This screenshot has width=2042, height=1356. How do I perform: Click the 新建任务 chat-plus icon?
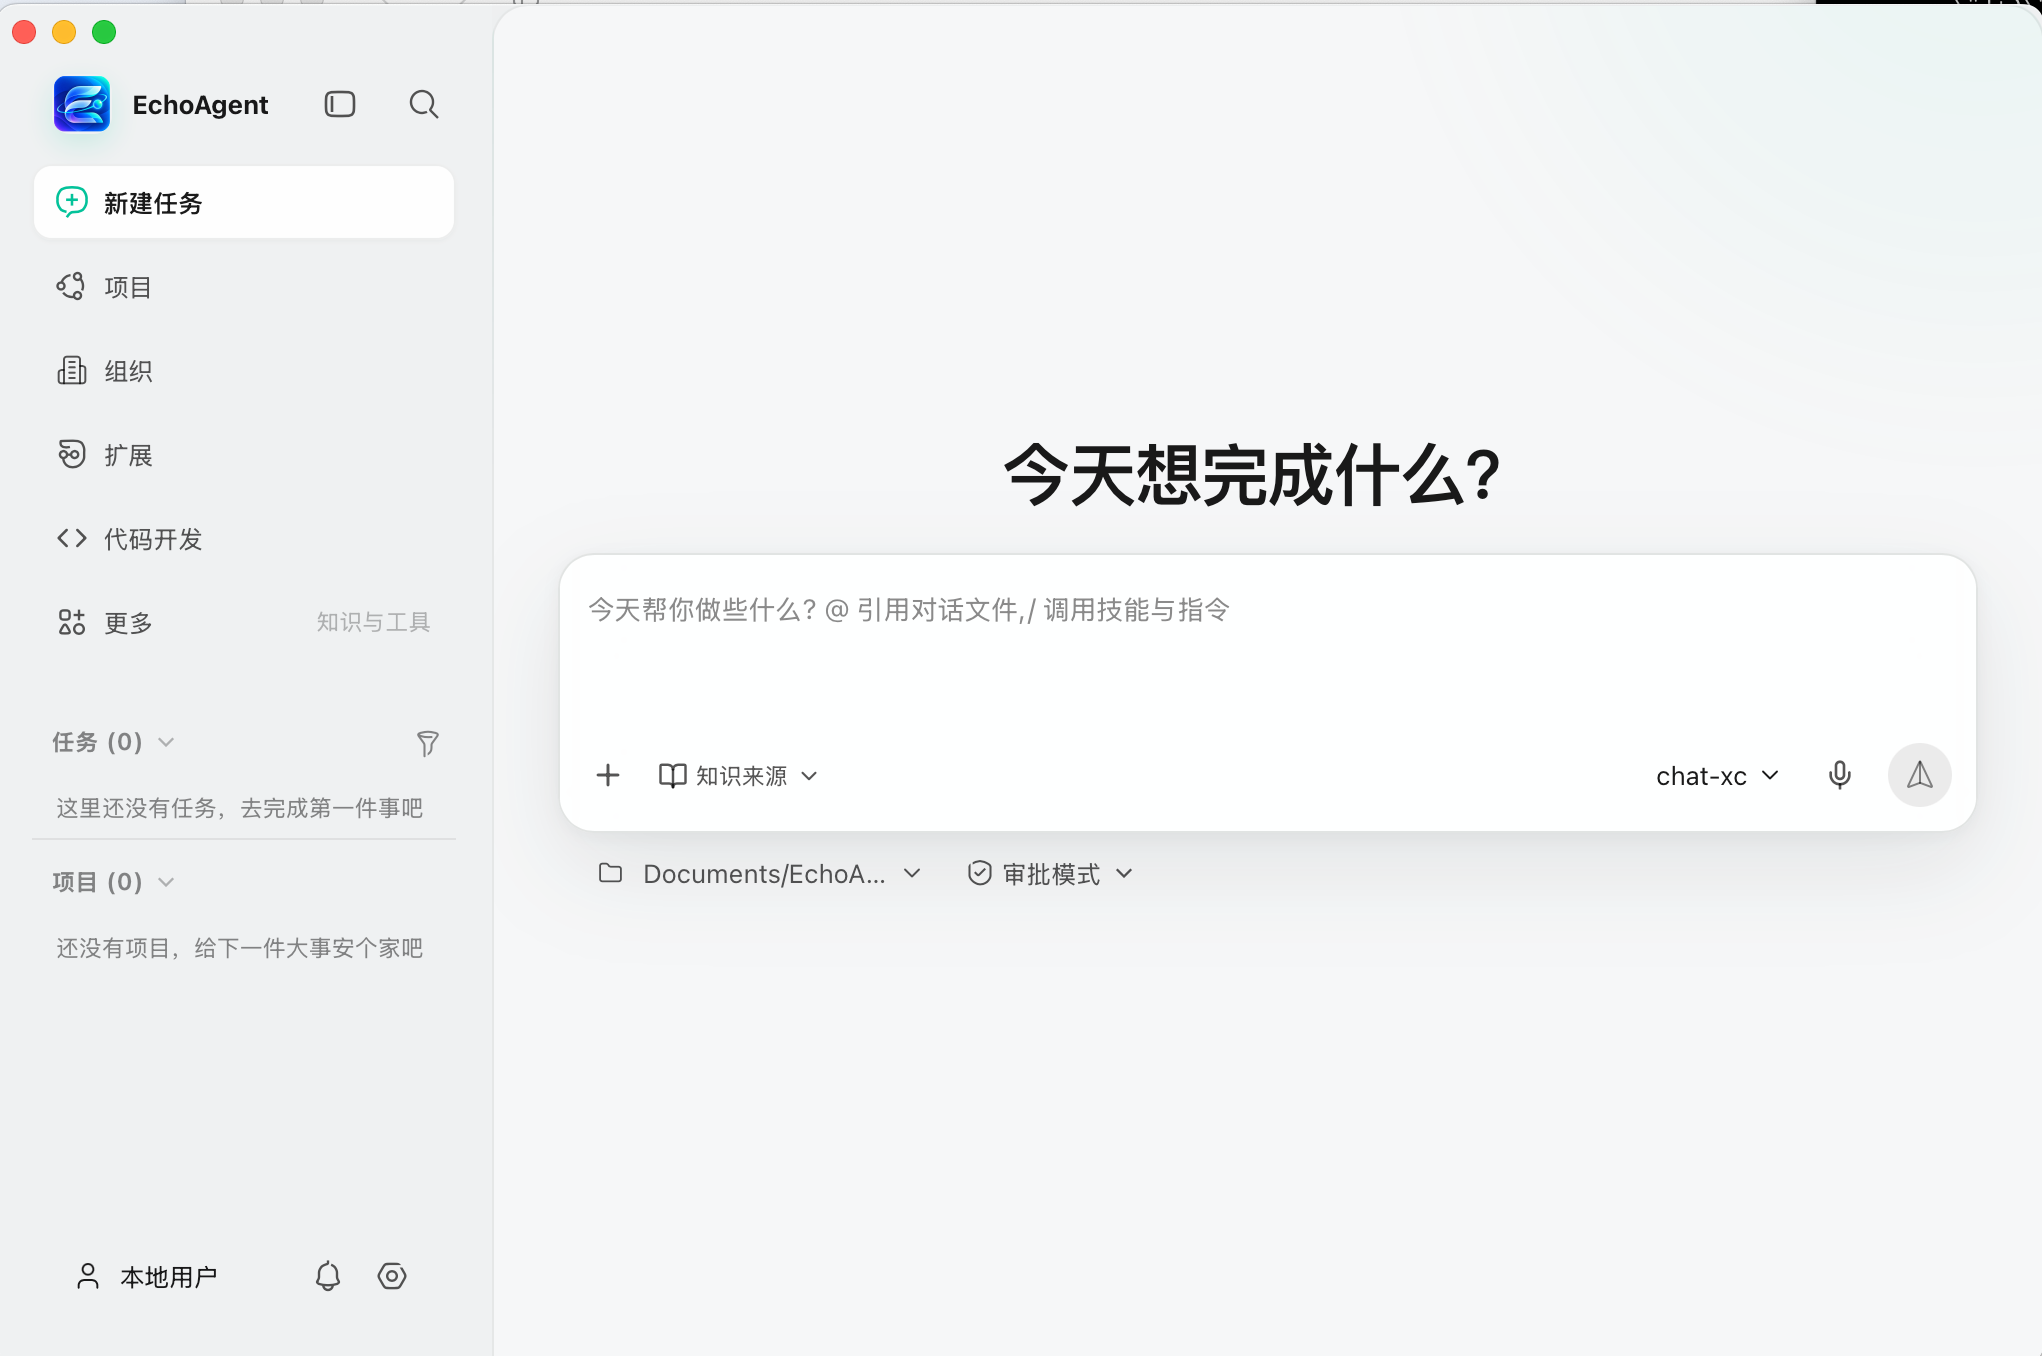[72, 202]
